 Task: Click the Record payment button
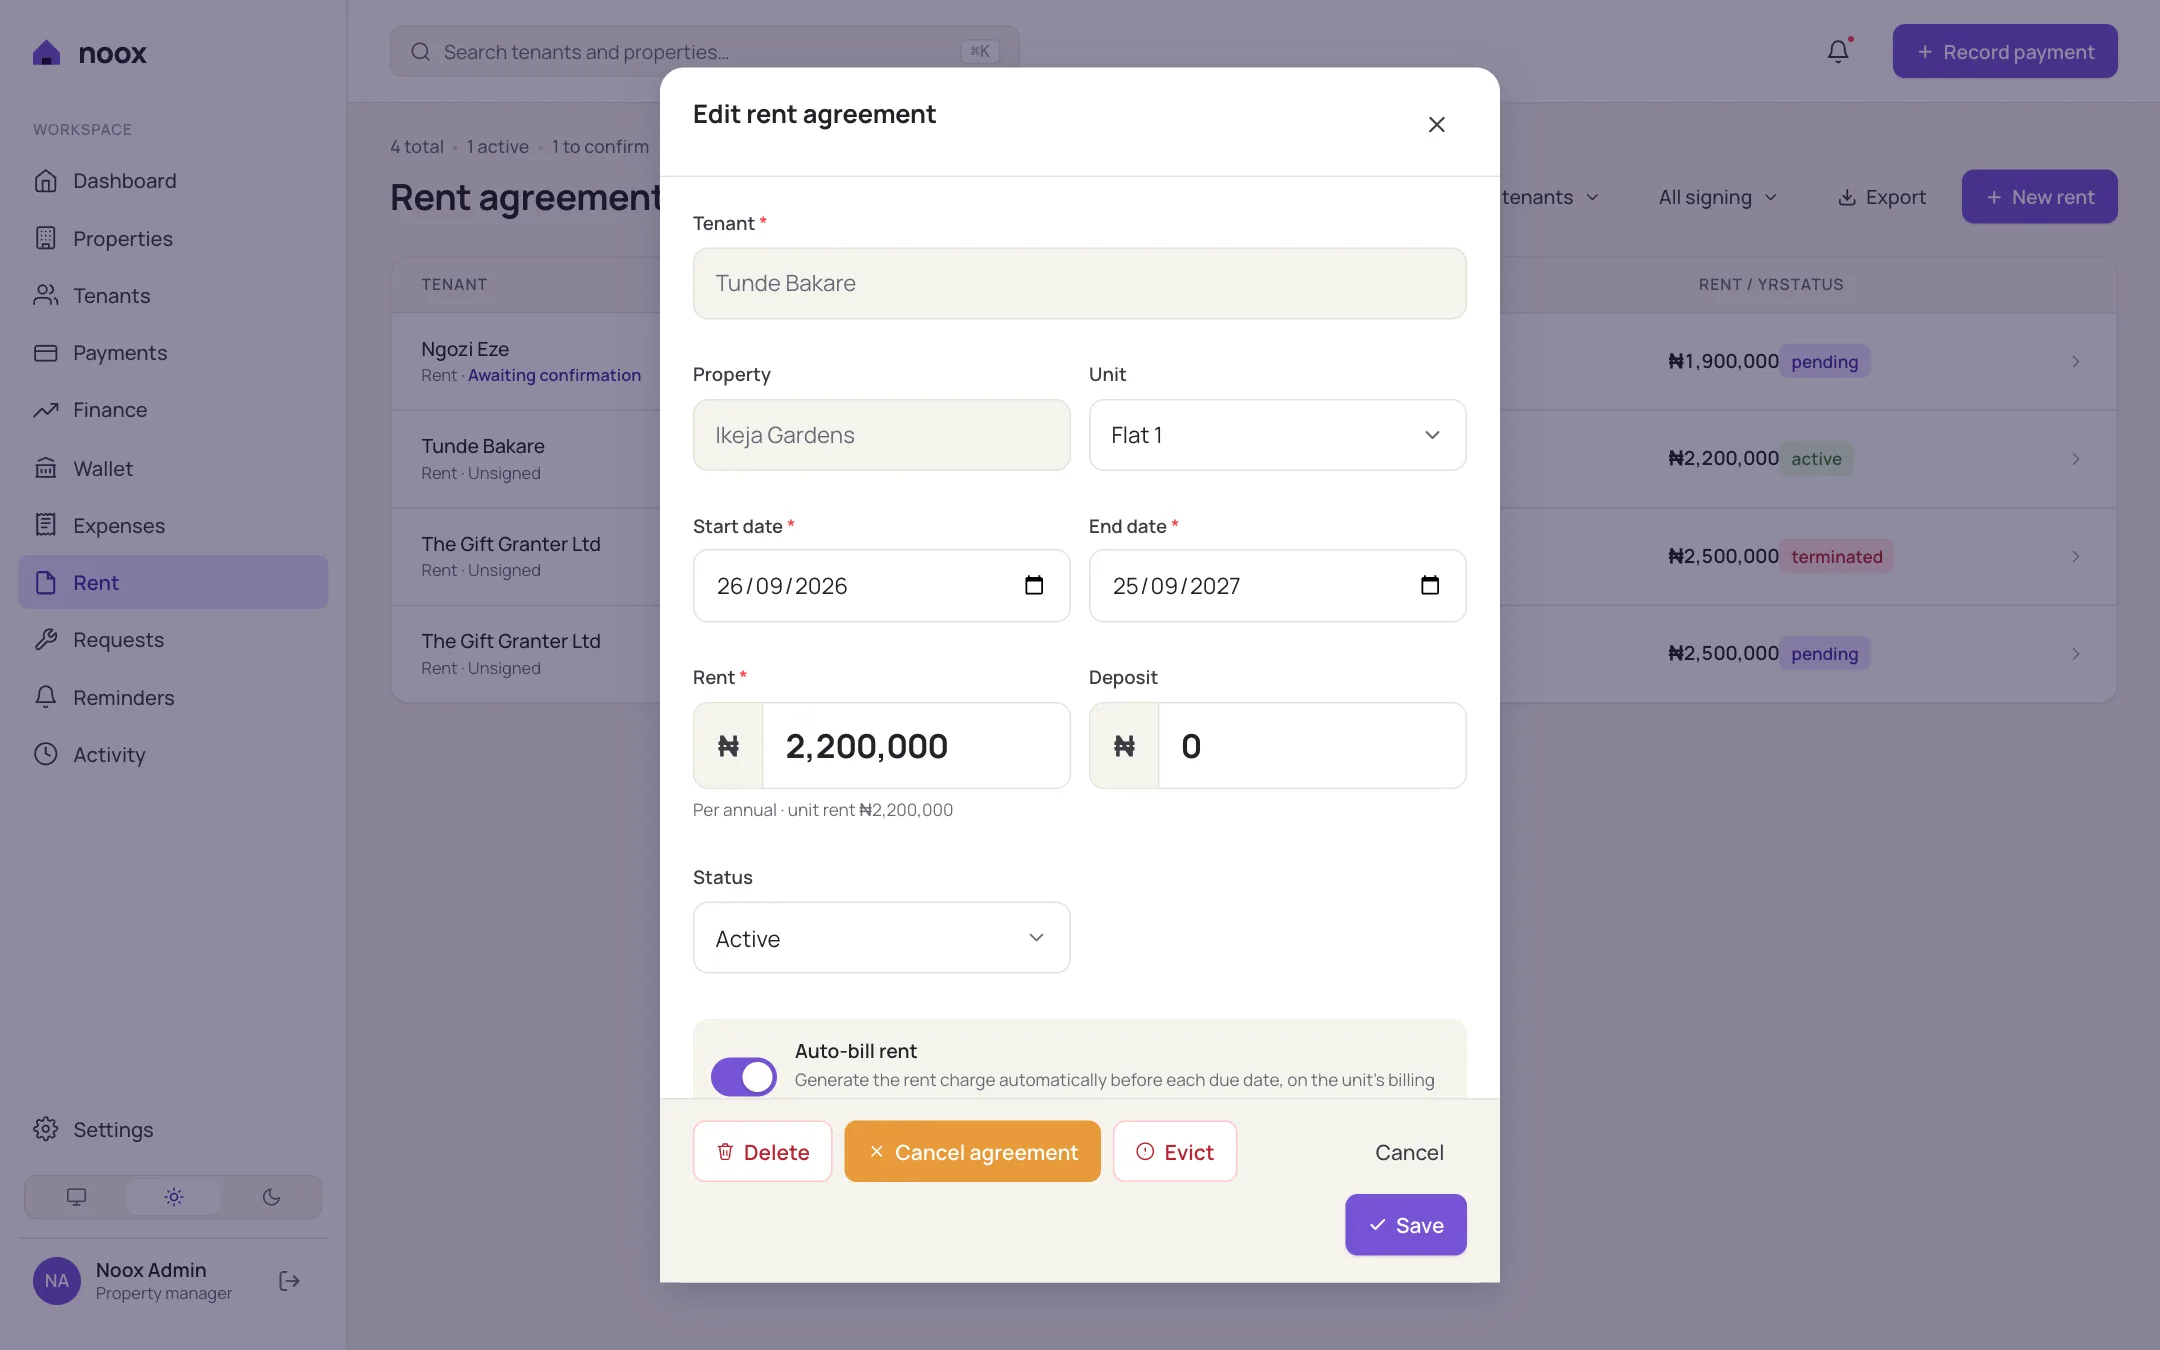[x=2004, y=51]
